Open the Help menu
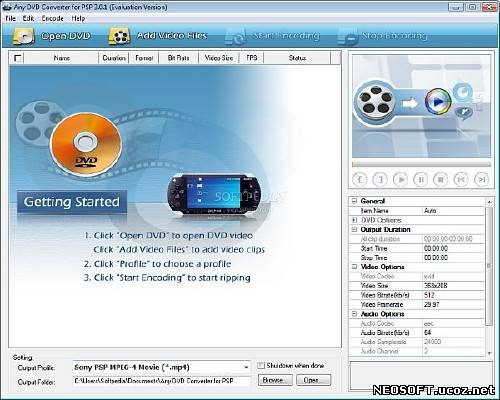Viewport: 500px width, 400px height. [78, 18]
